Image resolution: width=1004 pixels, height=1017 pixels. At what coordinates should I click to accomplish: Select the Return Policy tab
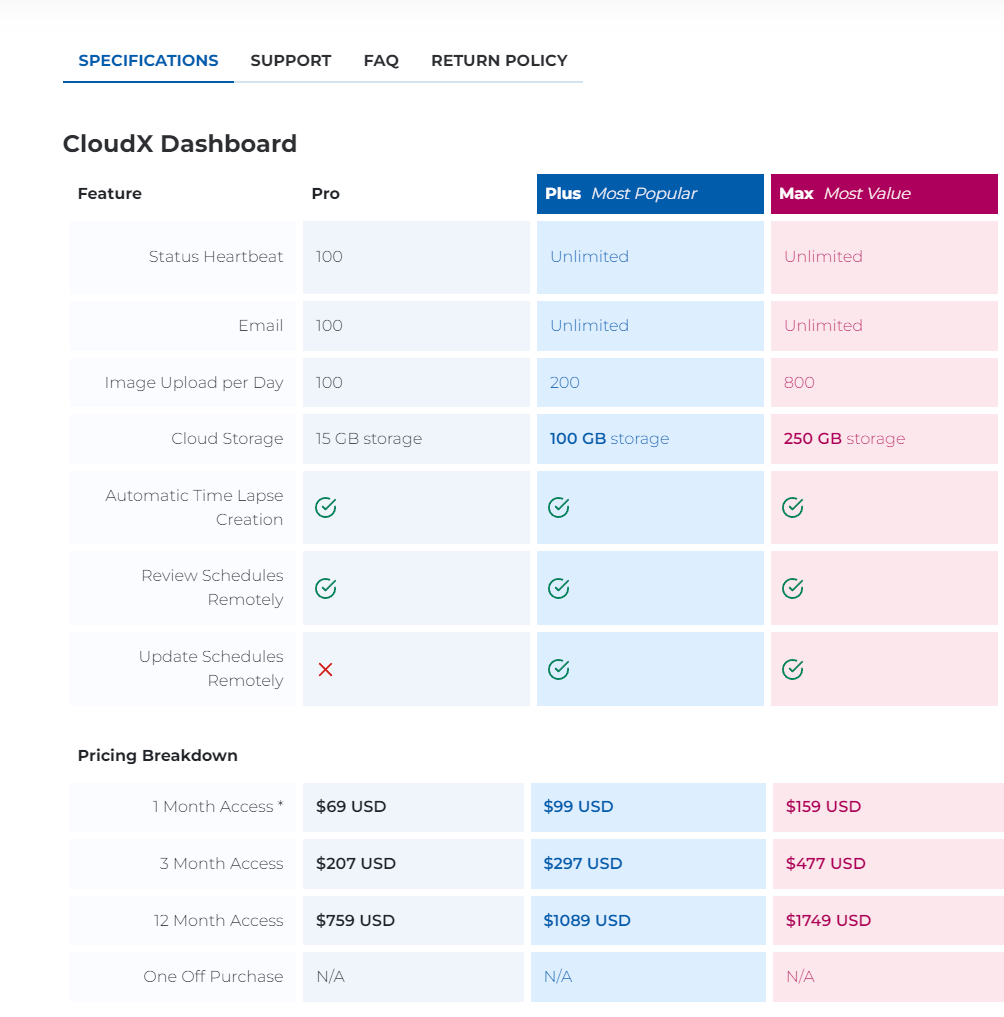(x=499, y=60)
